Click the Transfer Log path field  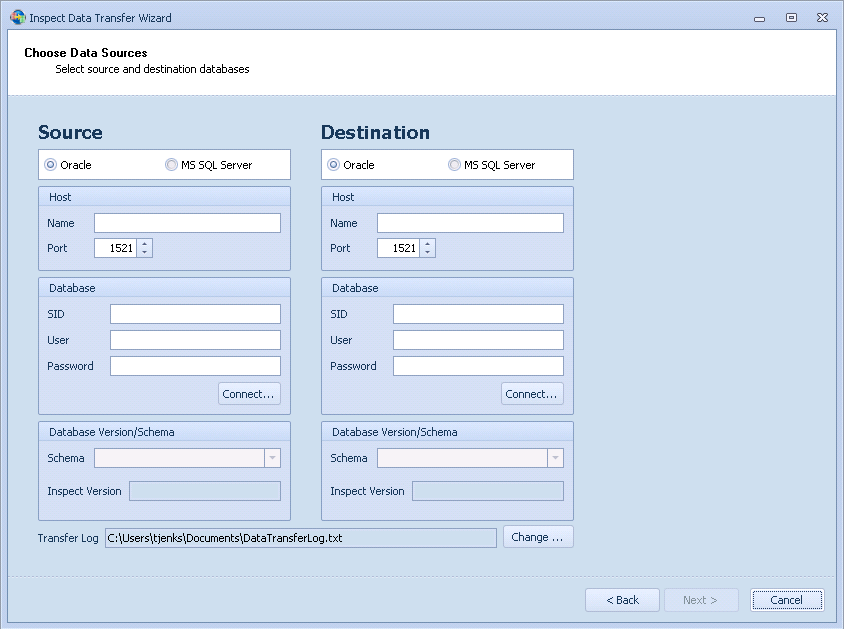[301, 538]
